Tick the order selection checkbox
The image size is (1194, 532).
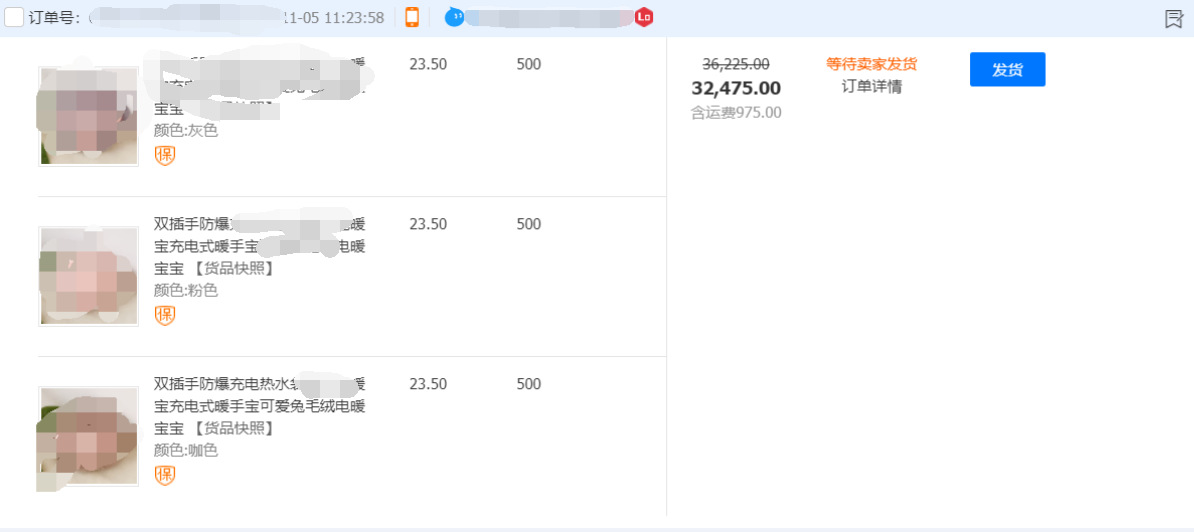14,17
